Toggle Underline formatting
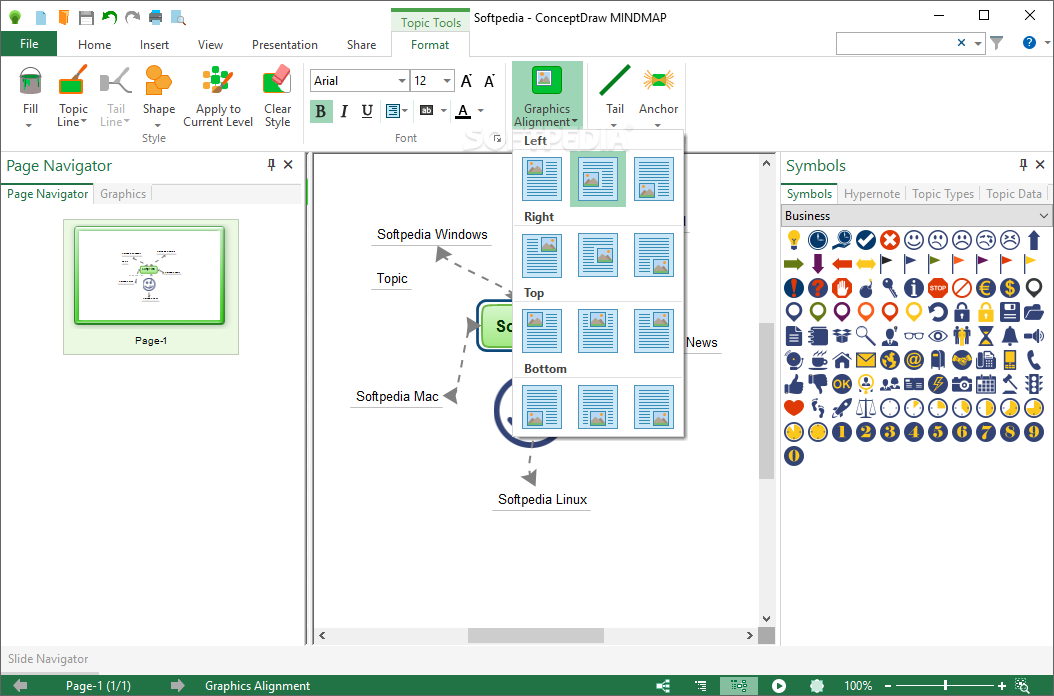 (x=367, y=111)
